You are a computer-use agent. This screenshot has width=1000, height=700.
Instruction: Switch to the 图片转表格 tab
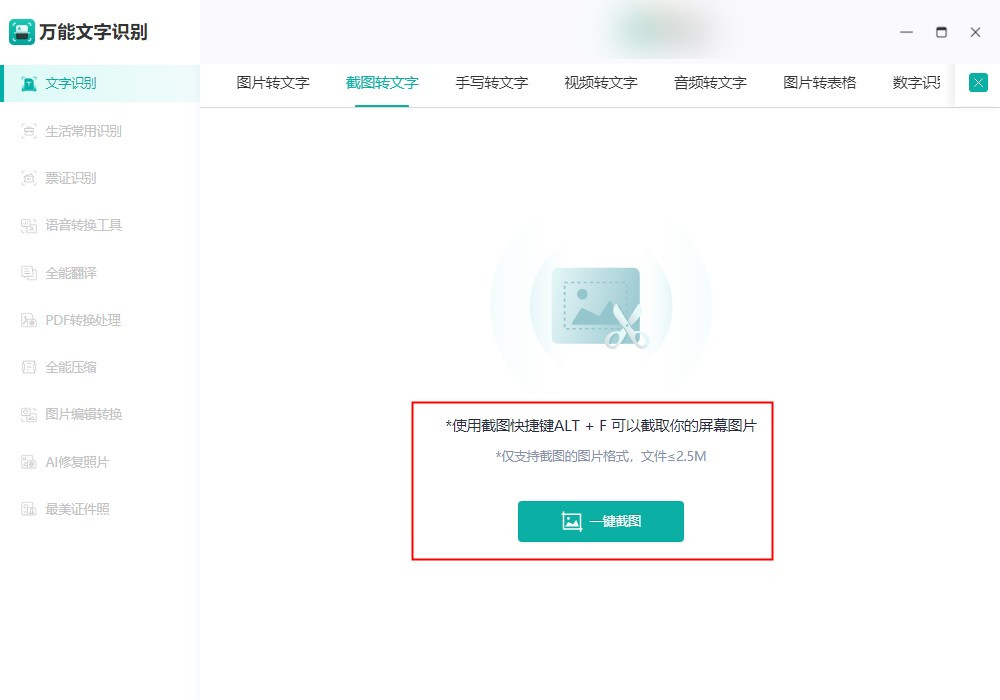(819, 84)
